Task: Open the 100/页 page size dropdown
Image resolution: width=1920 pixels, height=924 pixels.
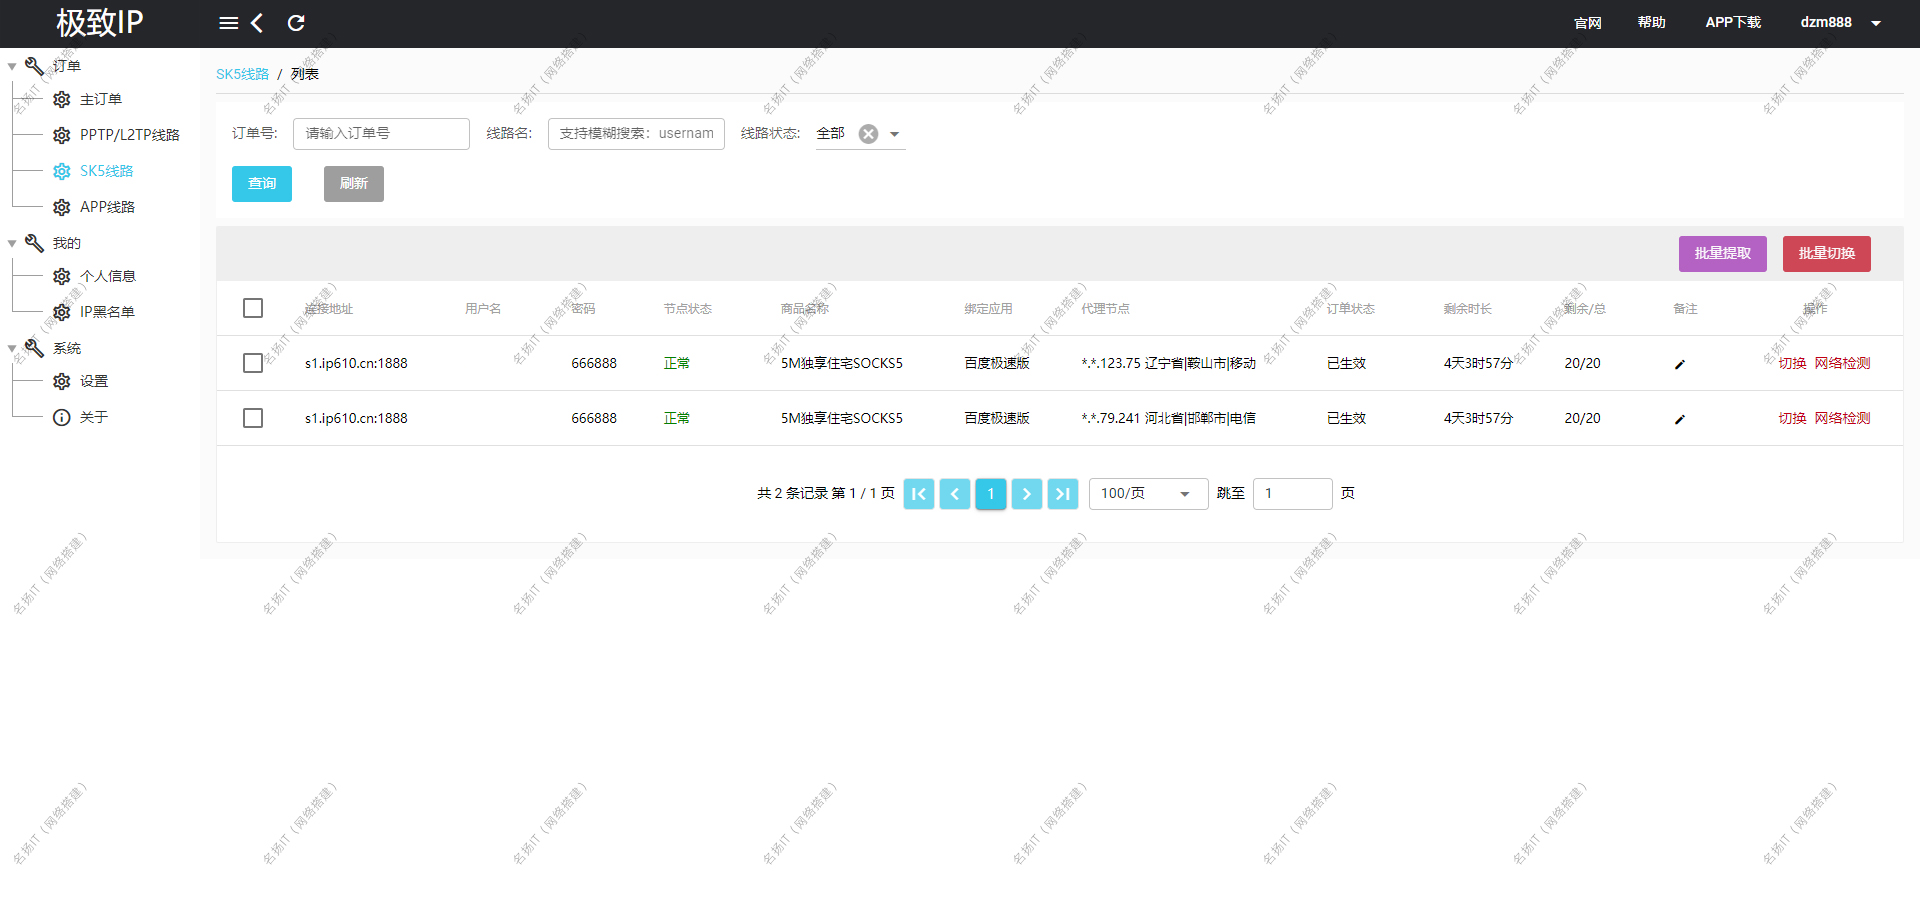Action: (x=1147, y=494)
